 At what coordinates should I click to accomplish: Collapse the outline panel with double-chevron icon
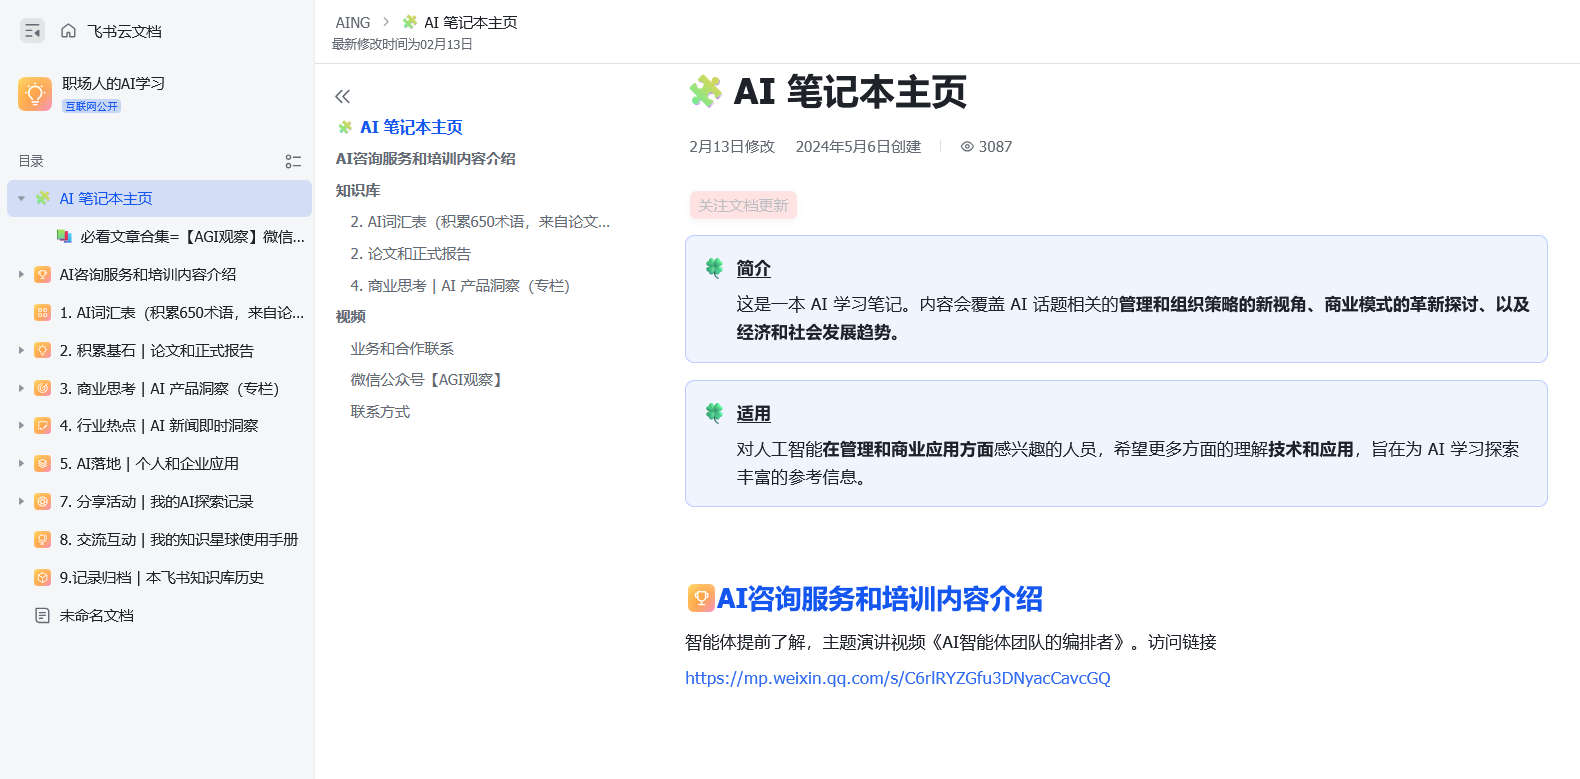point(343,96)
